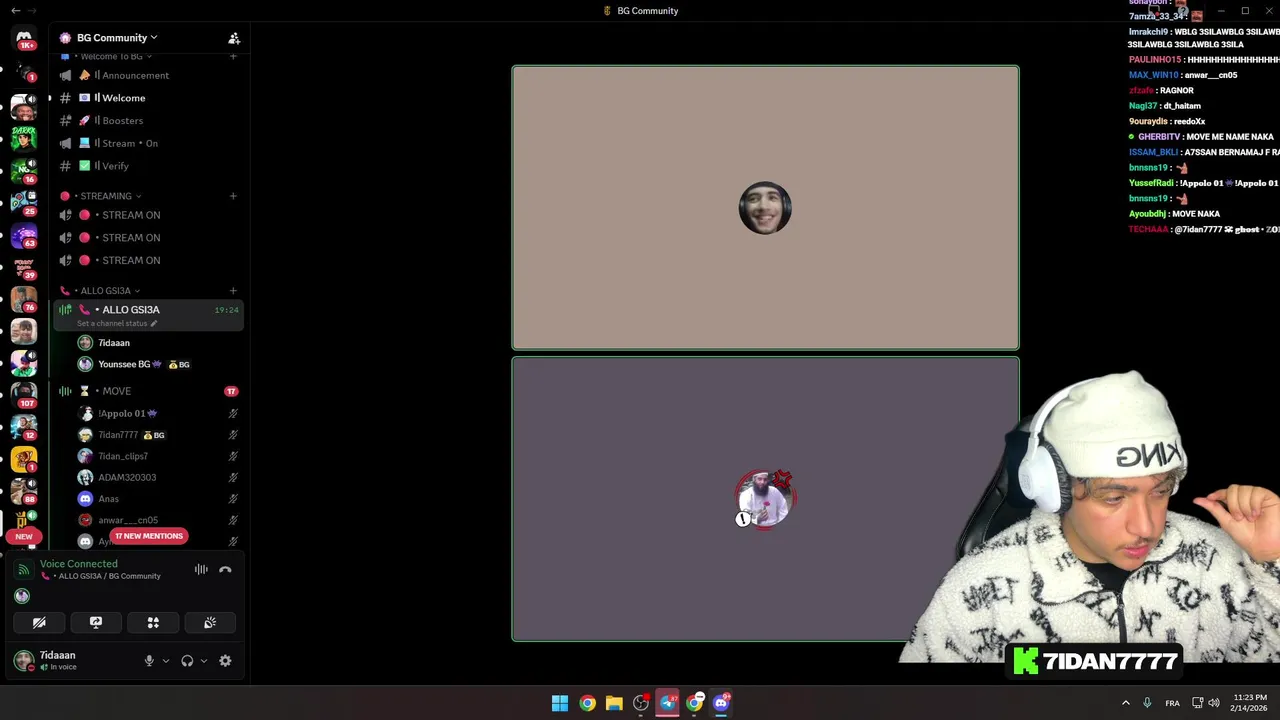Image resolution: width=1280 pixels, height=720 pixels.
Task: Show hidden system tray icons
Action: click(1125, 703)
